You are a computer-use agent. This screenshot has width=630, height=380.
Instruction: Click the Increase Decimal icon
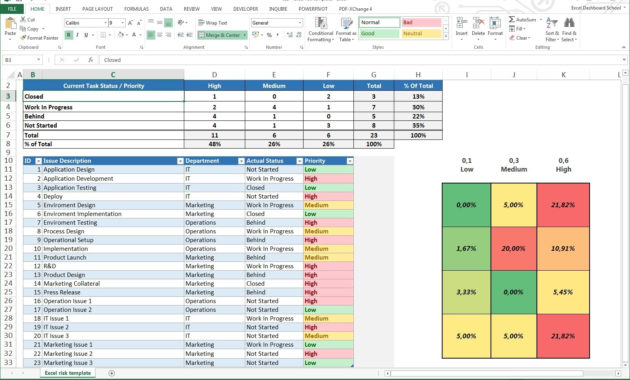pyautogui.click(x=289, y=35)
